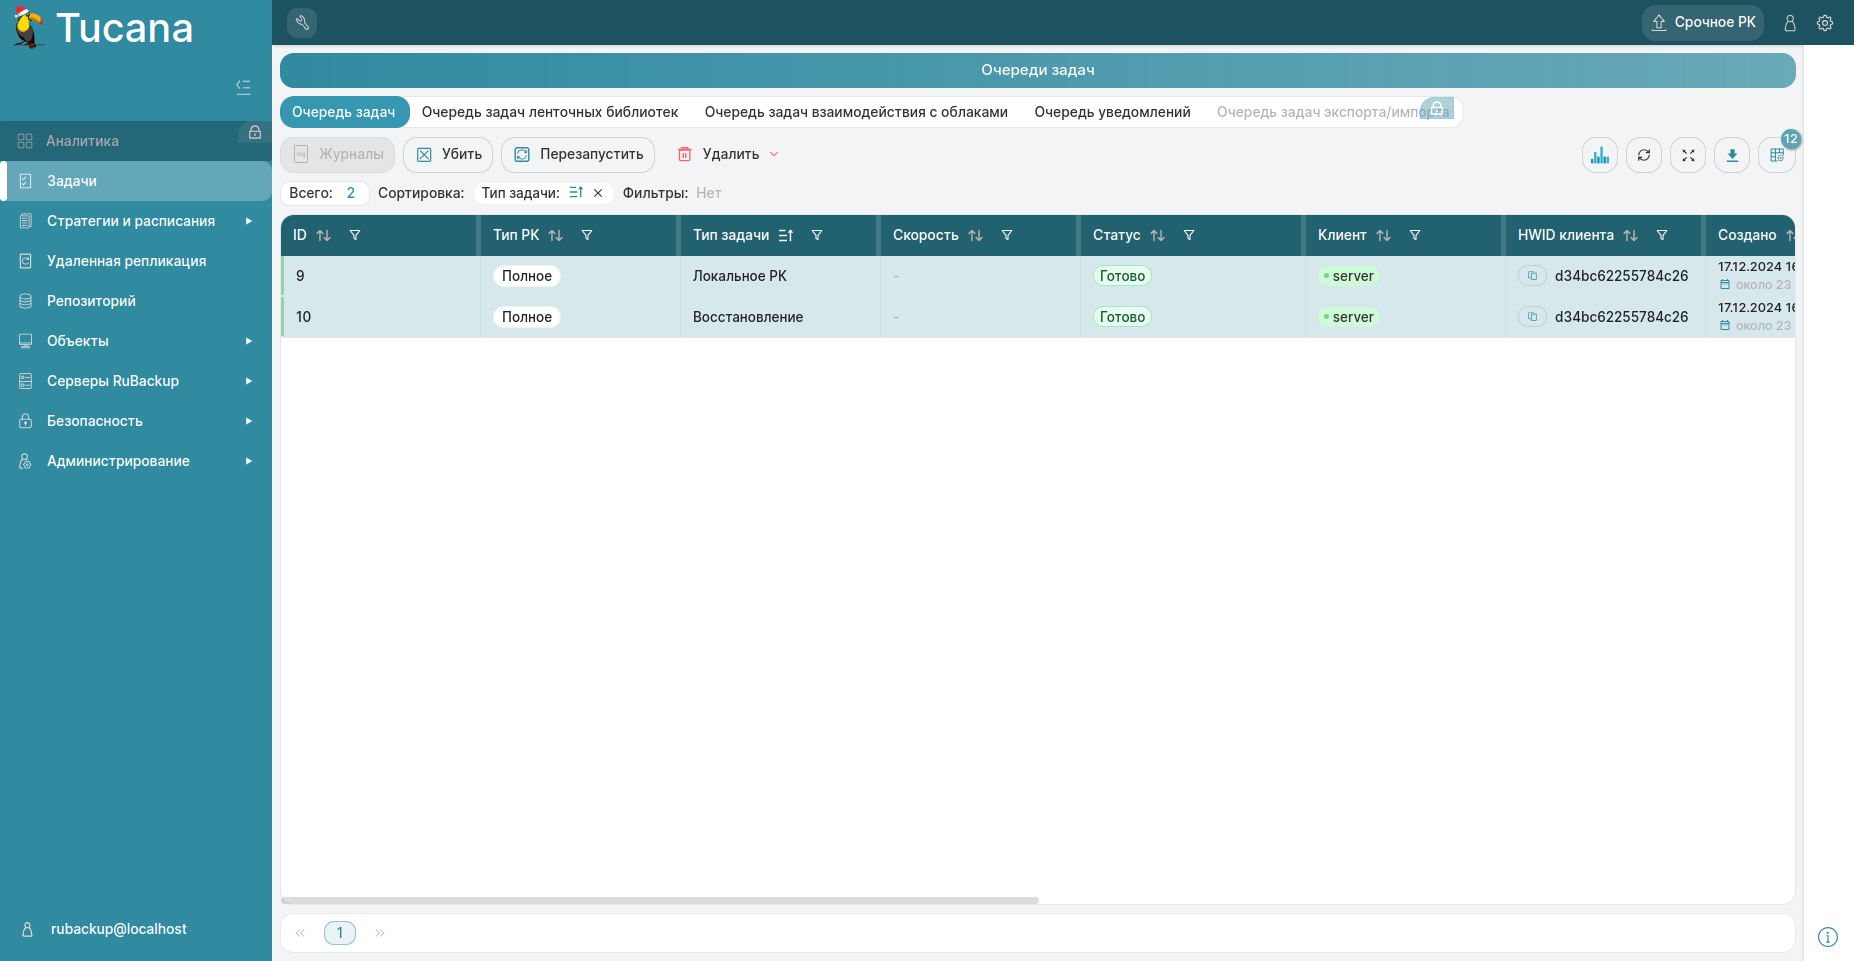Collapse the sidebar menu icon
Screen dimensions: 1854x961
coord(243,87)
